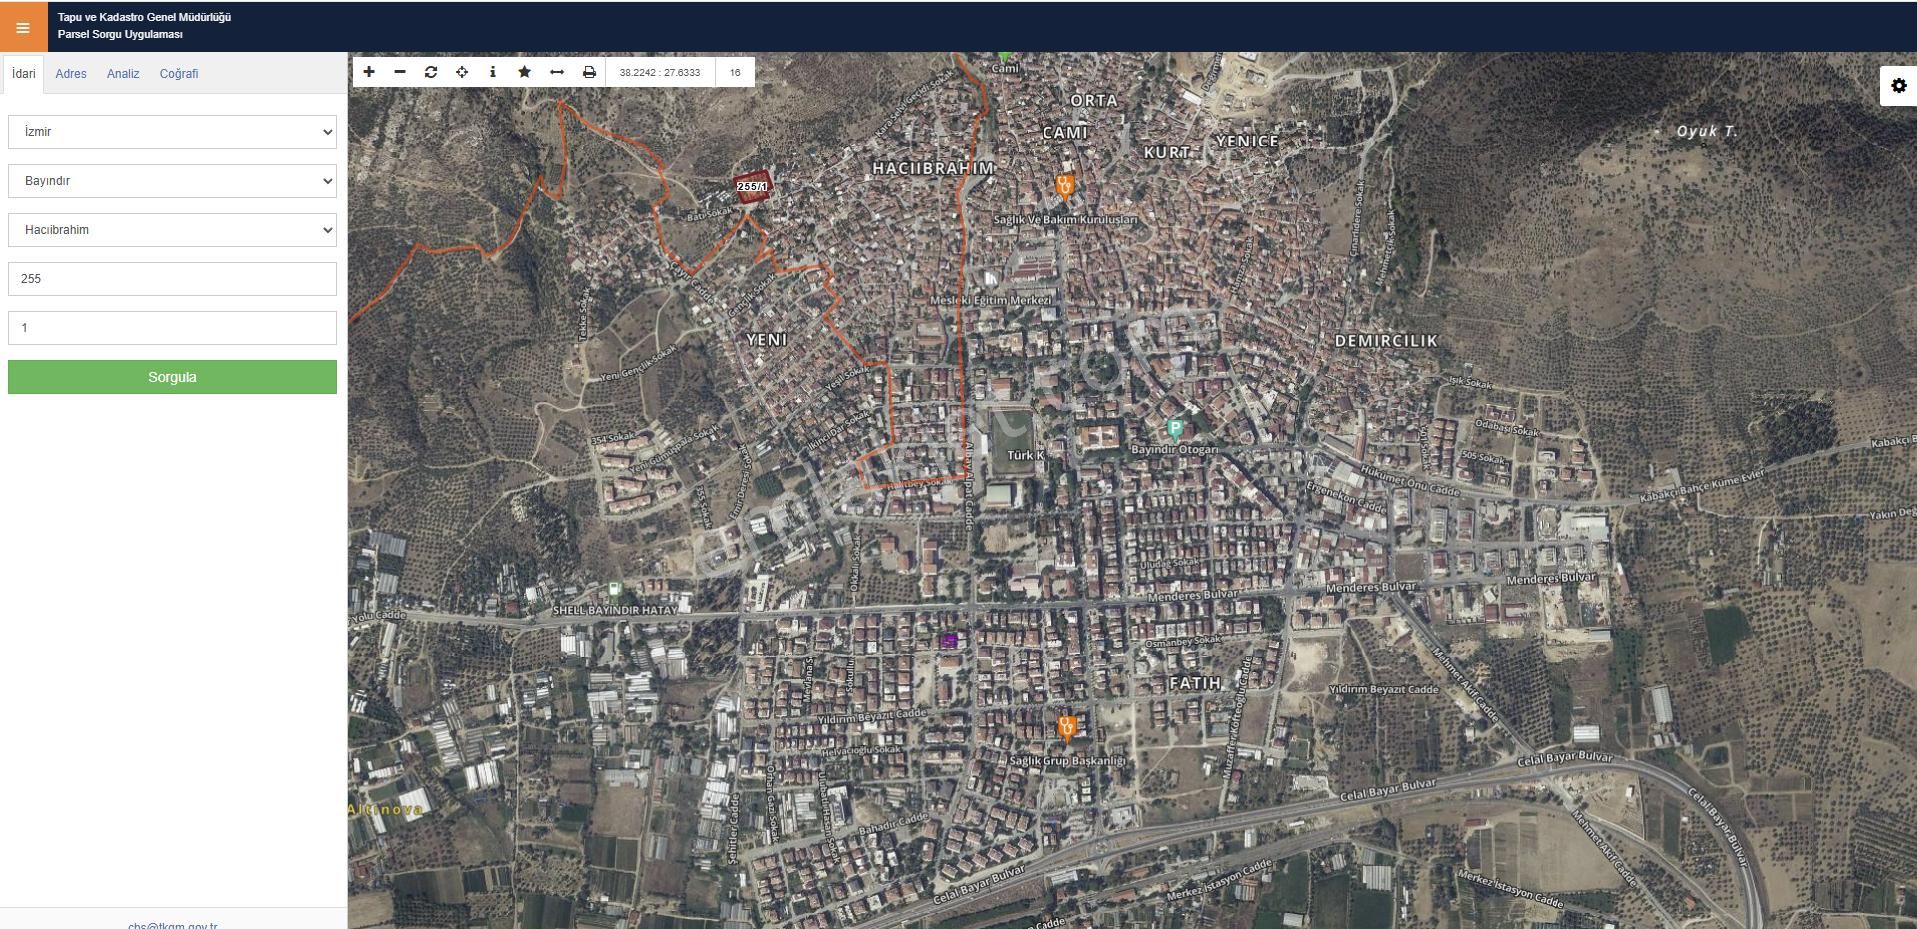Zoom out with the minus icon
The height and width of the screenshot is (929, 1917).
click(x=400, y=72)
